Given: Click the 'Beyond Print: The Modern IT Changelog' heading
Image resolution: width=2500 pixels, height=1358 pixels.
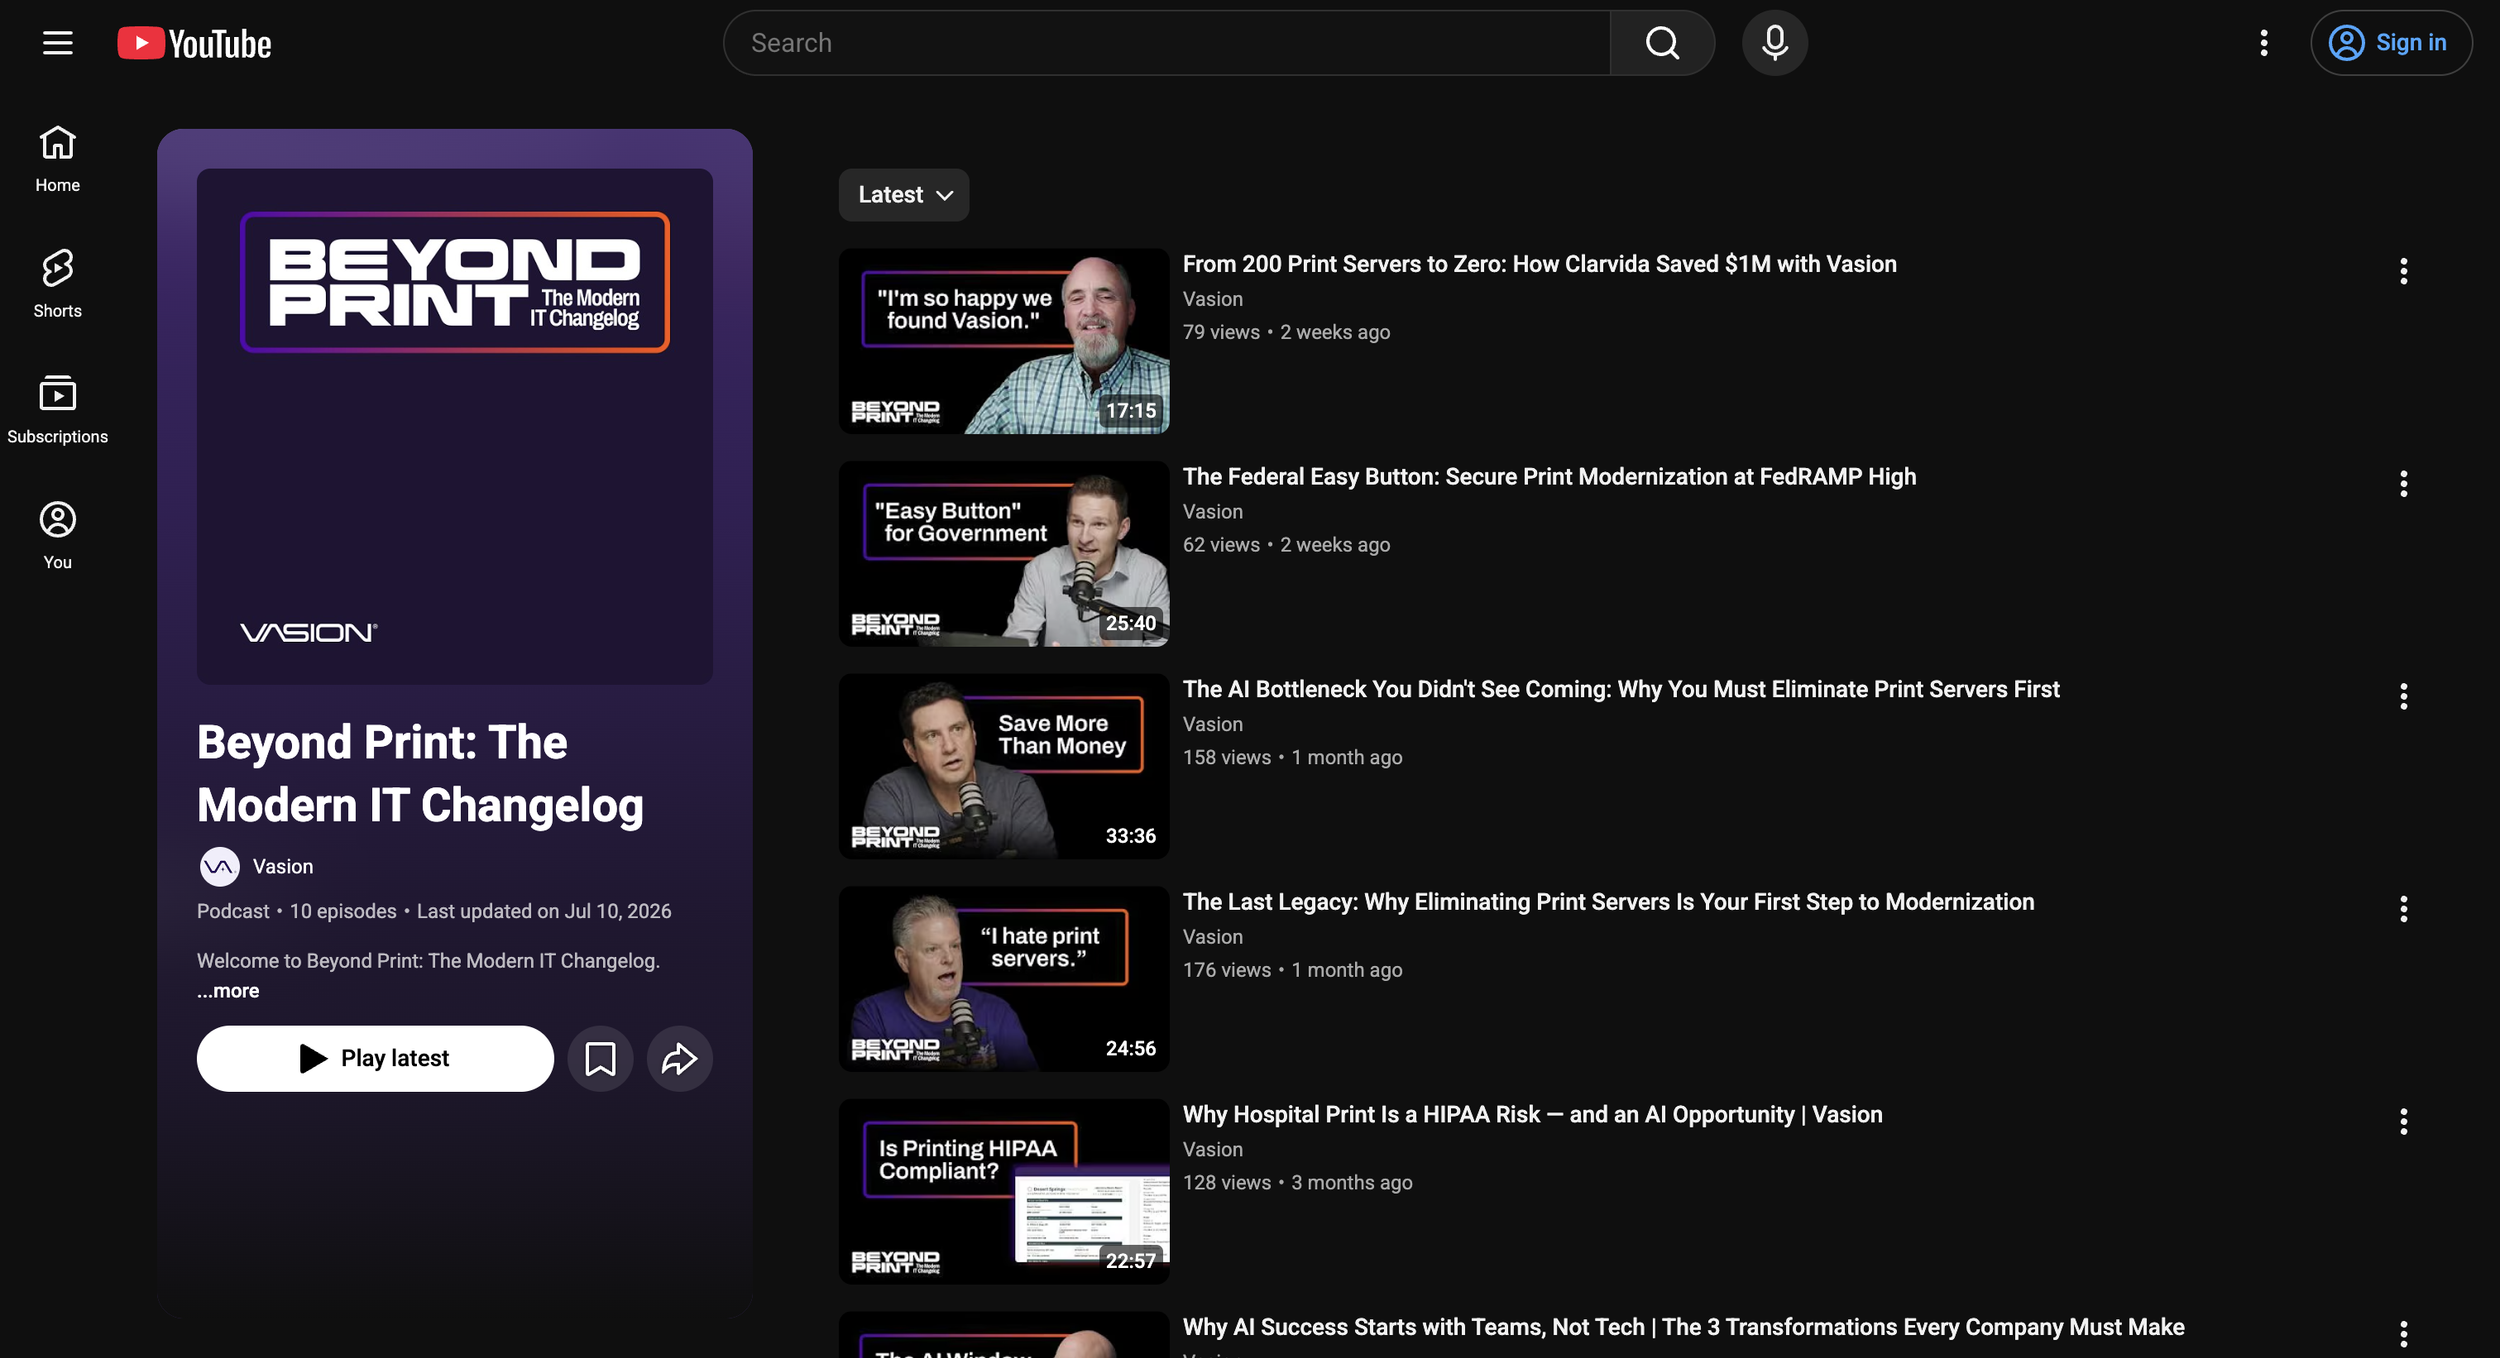Looking at the screenshot, I should coord(420,774).
